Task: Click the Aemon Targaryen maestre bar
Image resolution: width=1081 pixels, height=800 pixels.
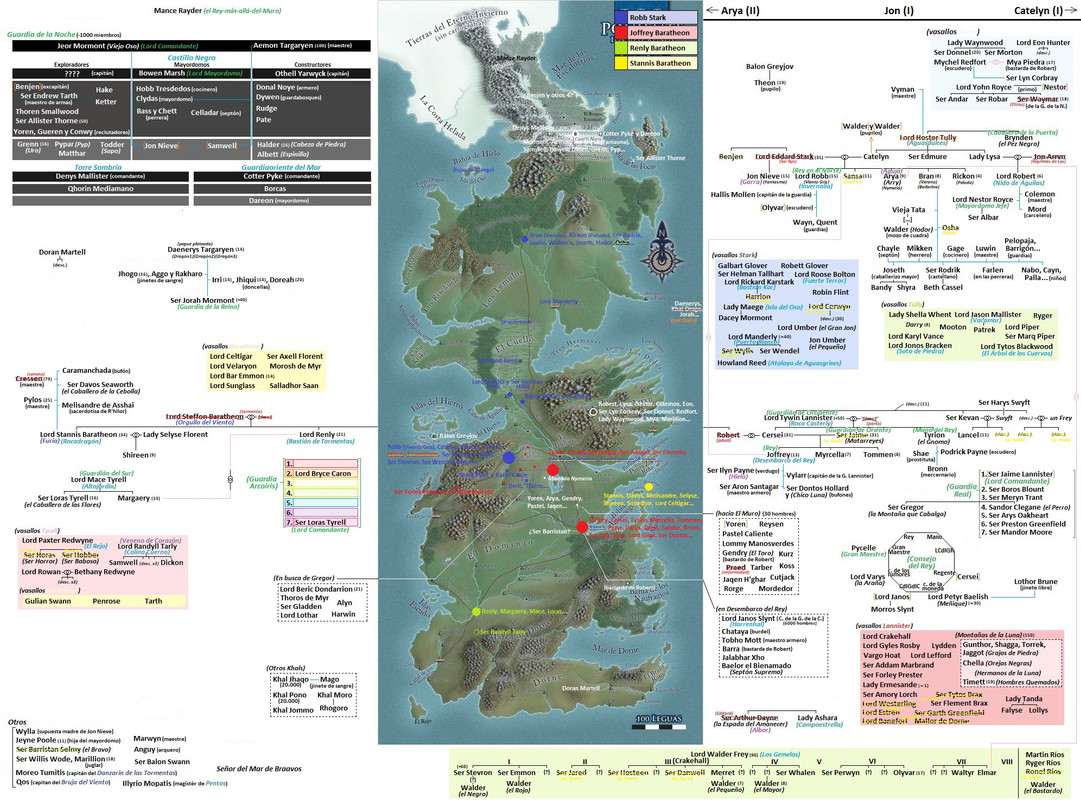Action: (311, 46)
